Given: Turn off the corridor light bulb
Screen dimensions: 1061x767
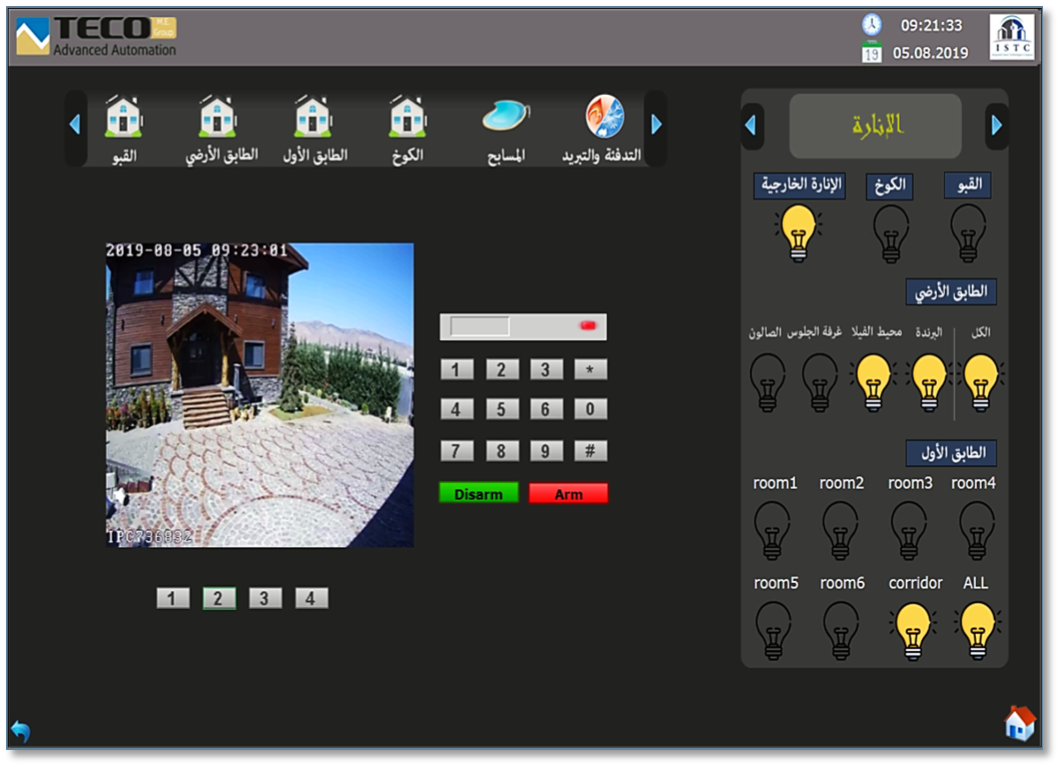Looking at the screenshot, I should tap(912, 632).
